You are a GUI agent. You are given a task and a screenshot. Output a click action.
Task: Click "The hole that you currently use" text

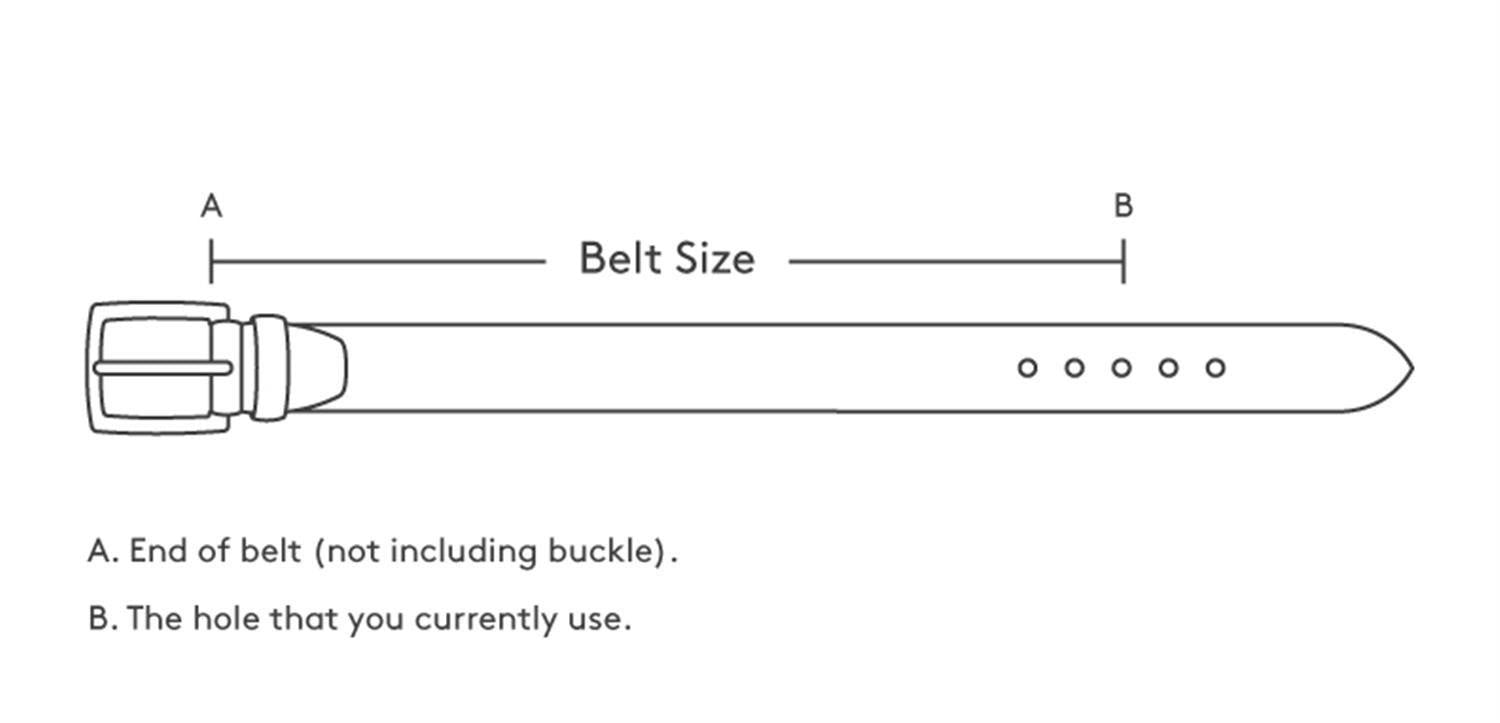click(x=360, y=618)
